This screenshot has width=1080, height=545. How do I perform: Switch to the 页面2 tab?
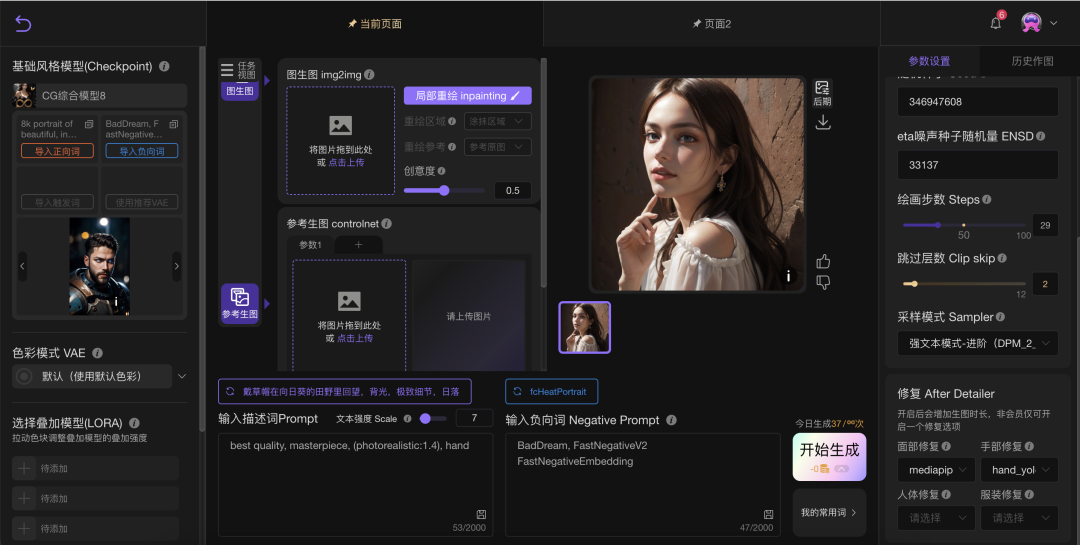[x=711, y=23]
